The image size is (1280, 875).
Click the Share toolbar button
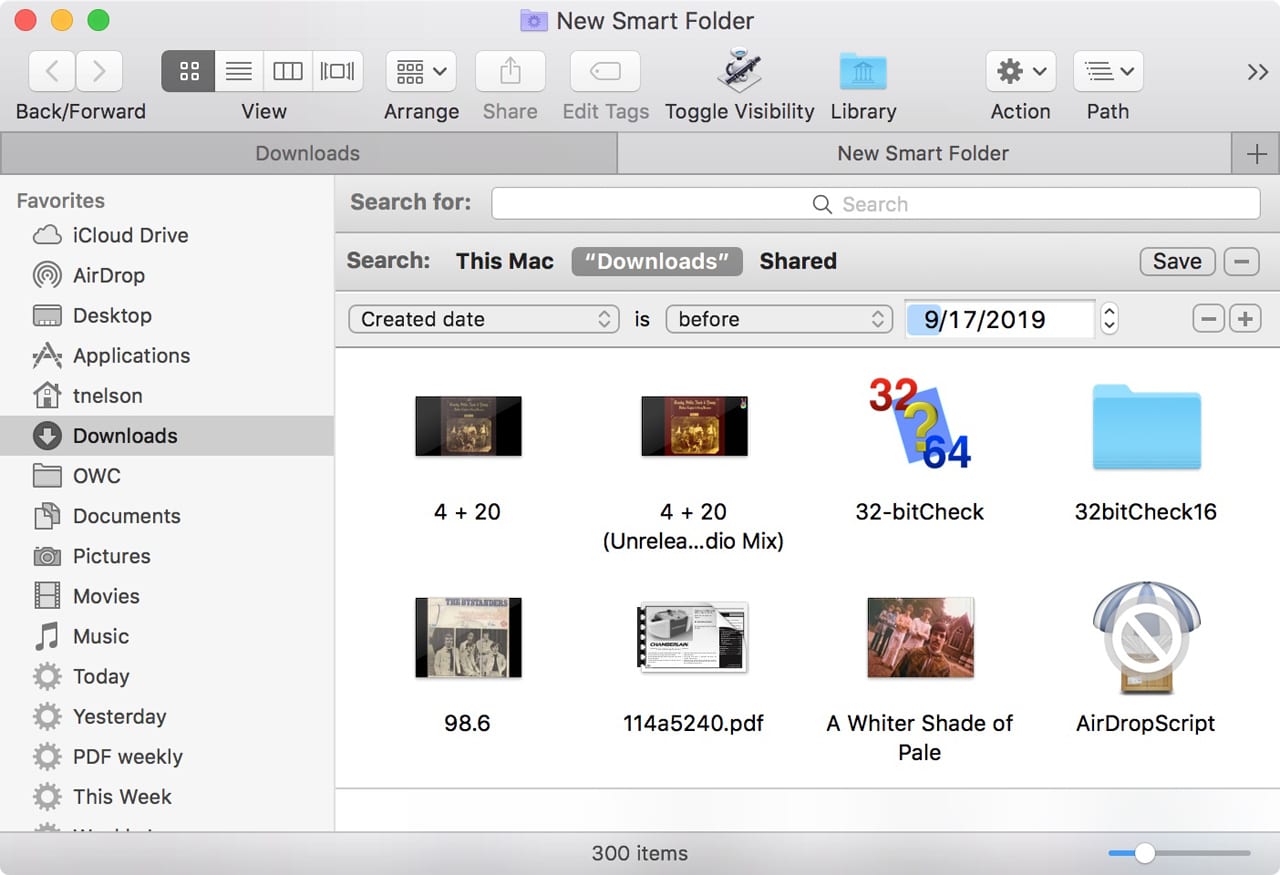coord(510,71)
